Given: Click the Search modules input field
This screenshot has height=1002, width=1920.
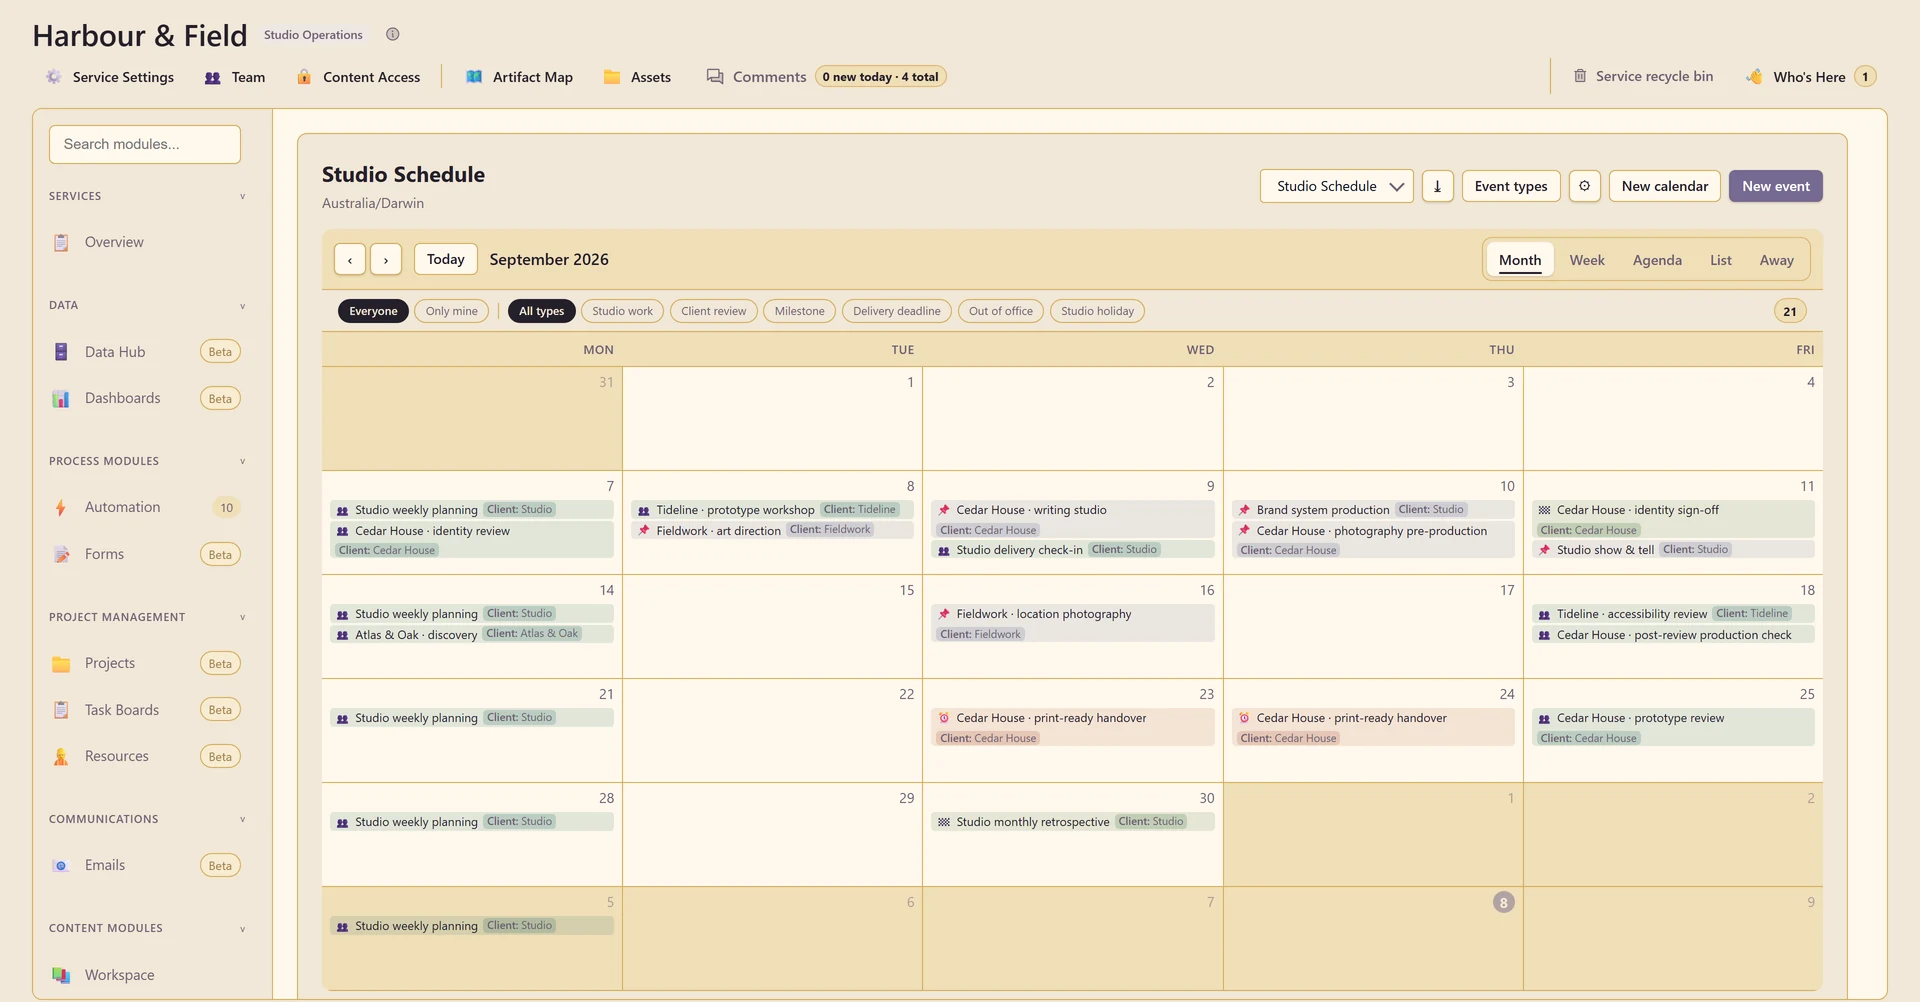Looking at the screenshot, I should tap(145, 144).
